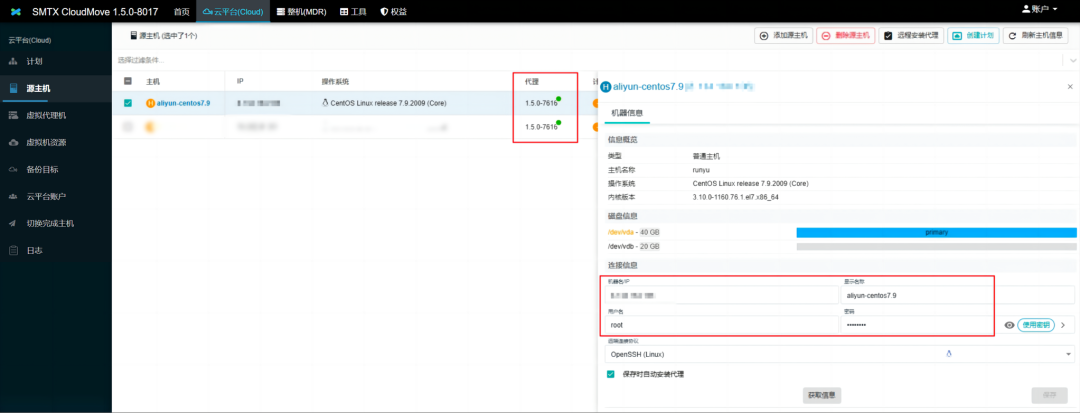Click the SMTX CloudMove logo icon
Screen dimensions: 1080x413
click(16, 12)
